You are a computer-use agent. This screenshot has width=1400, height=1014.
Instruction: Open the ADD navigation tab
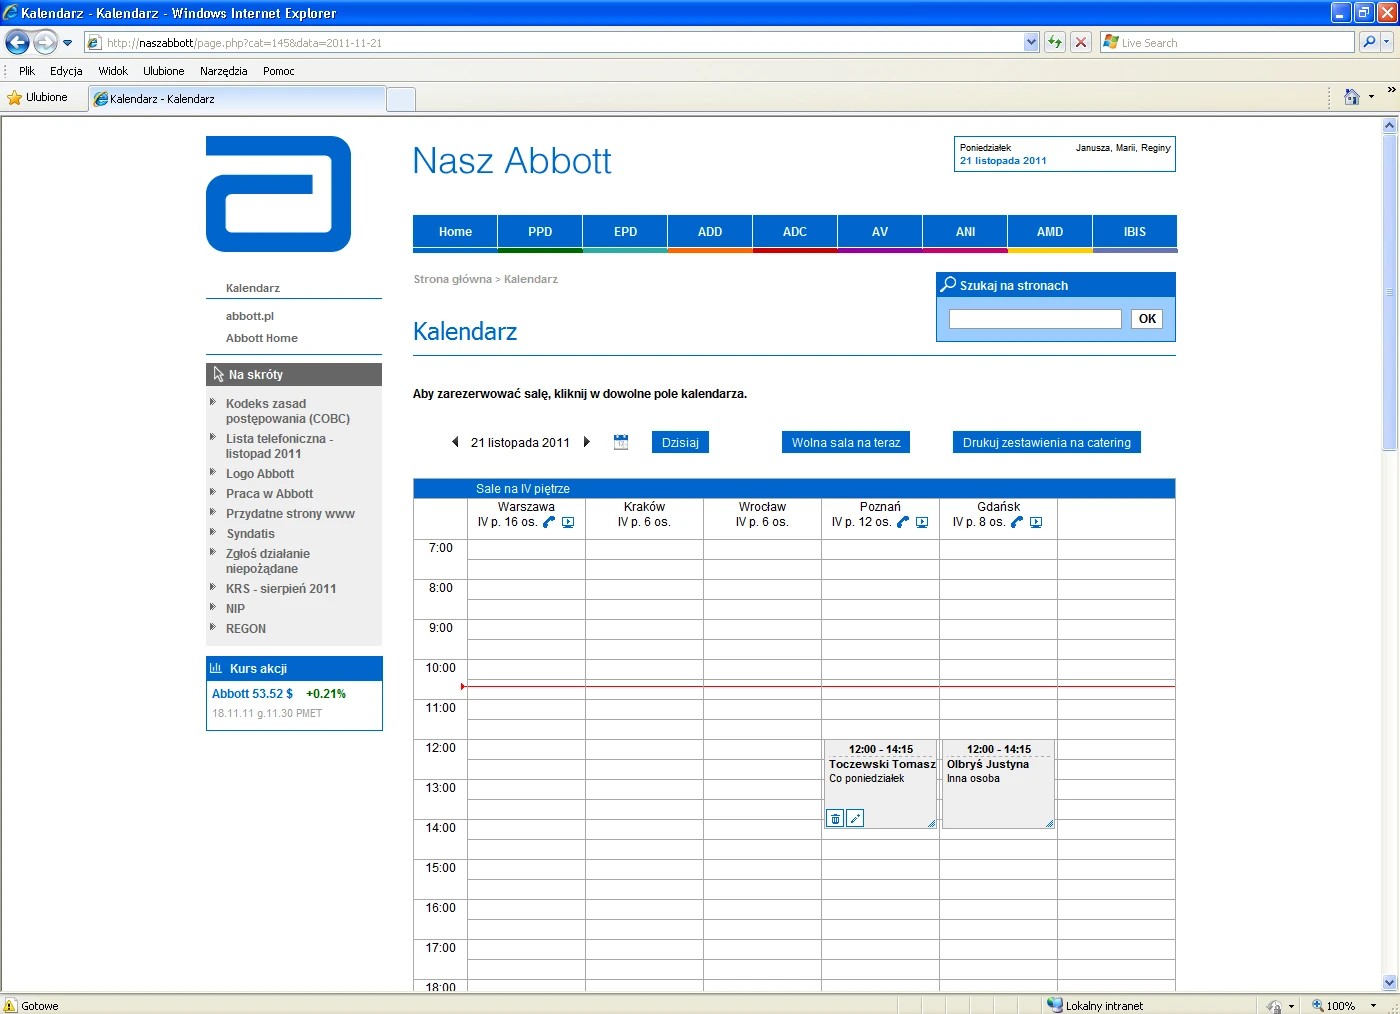[710, 232]
